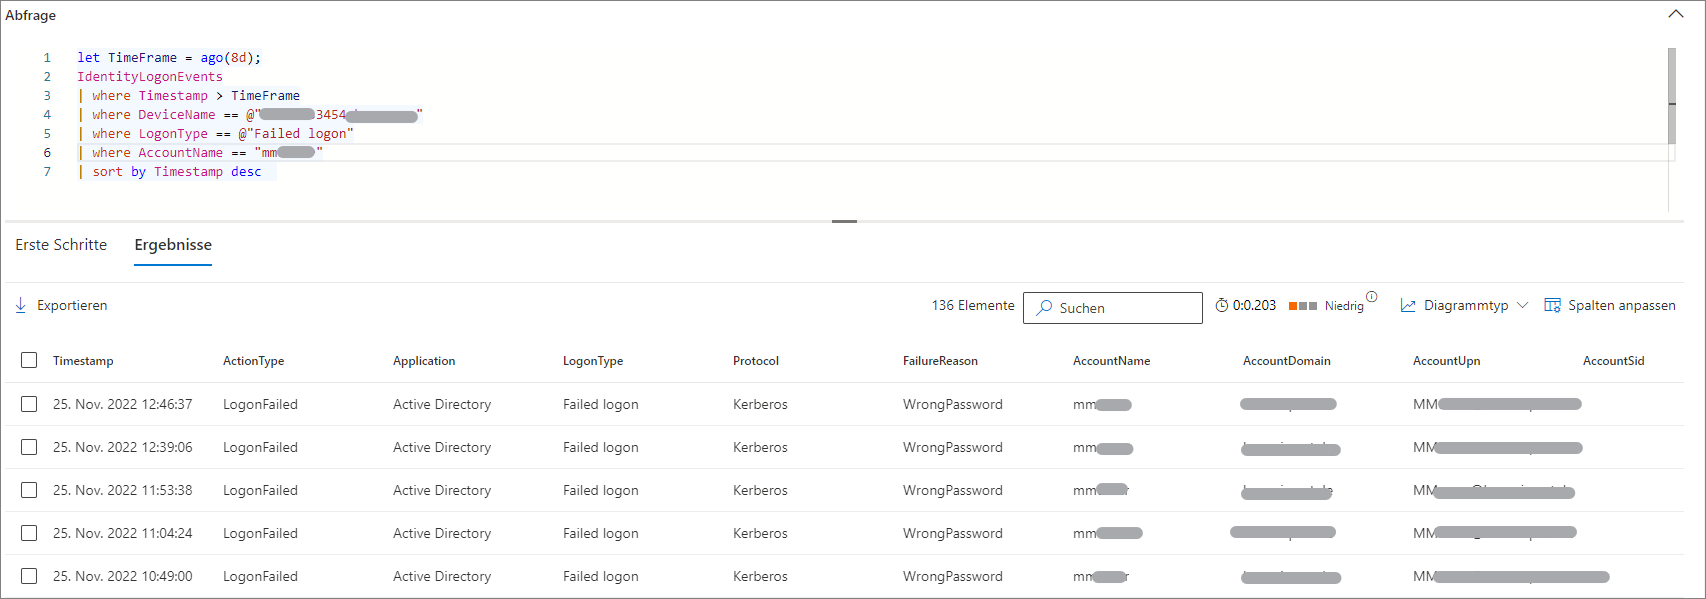Click the Exportieren link text
1706x599 pixels.
coord(72,305)
